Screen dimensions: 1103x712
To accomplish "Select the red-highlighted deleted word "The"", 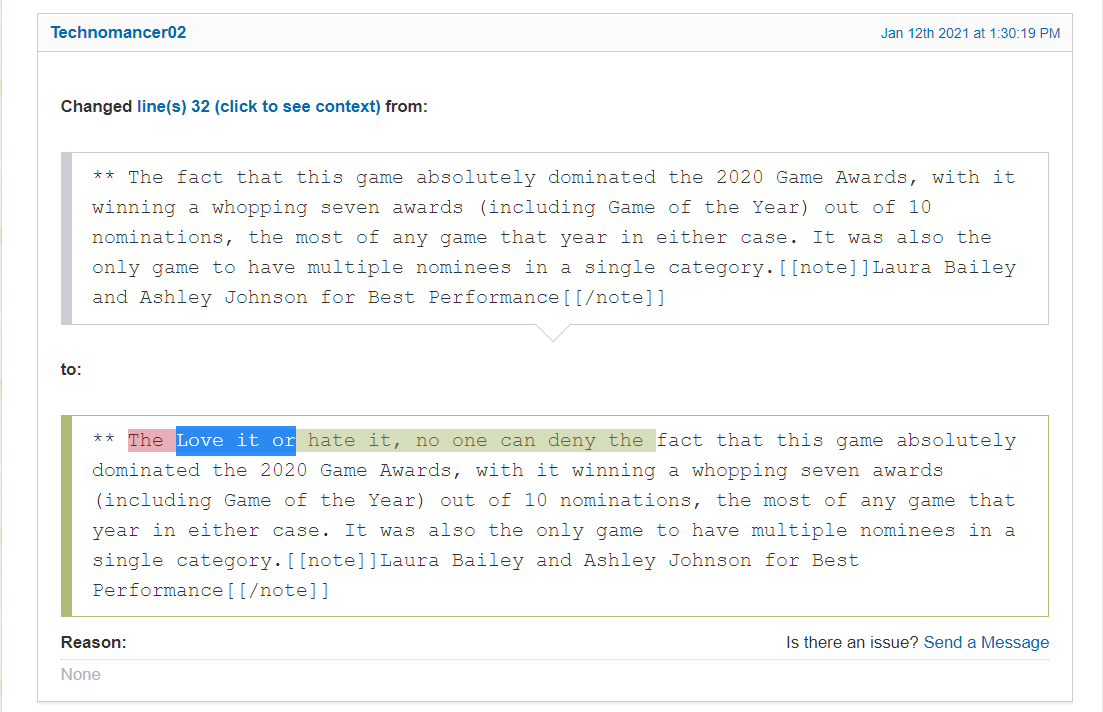I will point(151,440).
